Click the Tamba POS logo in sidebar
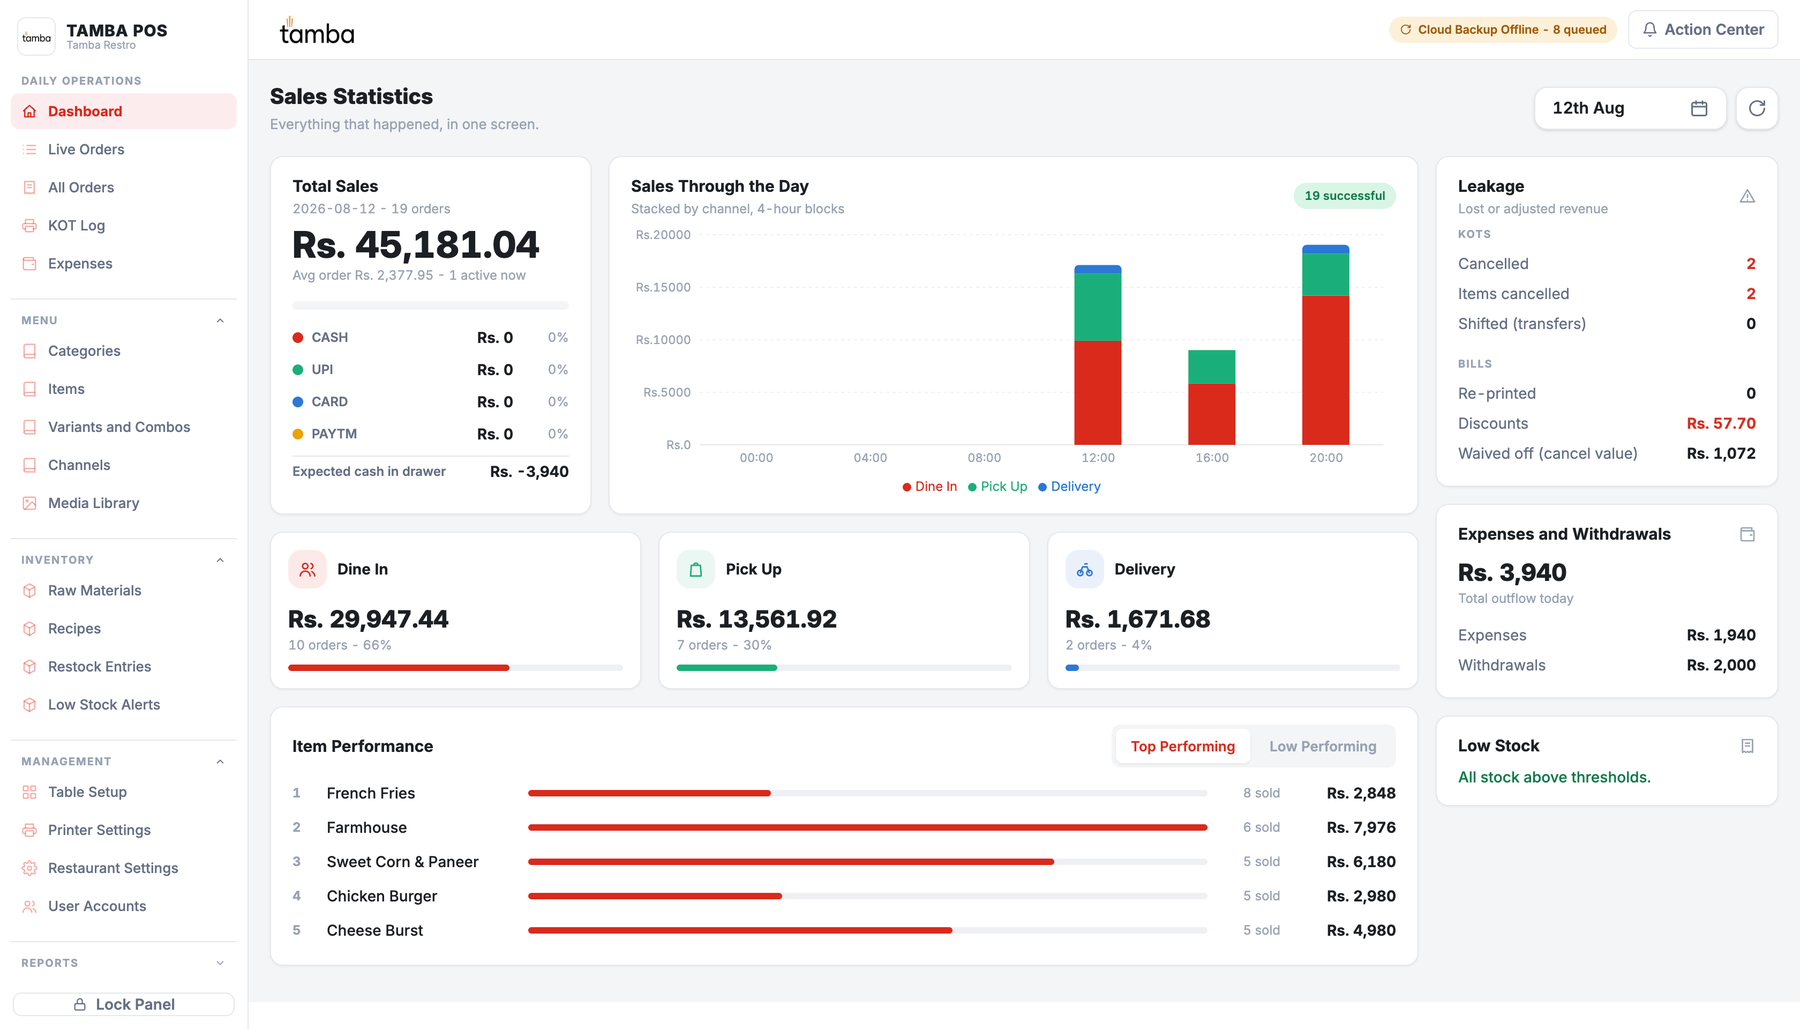 [x=37, y=37]
